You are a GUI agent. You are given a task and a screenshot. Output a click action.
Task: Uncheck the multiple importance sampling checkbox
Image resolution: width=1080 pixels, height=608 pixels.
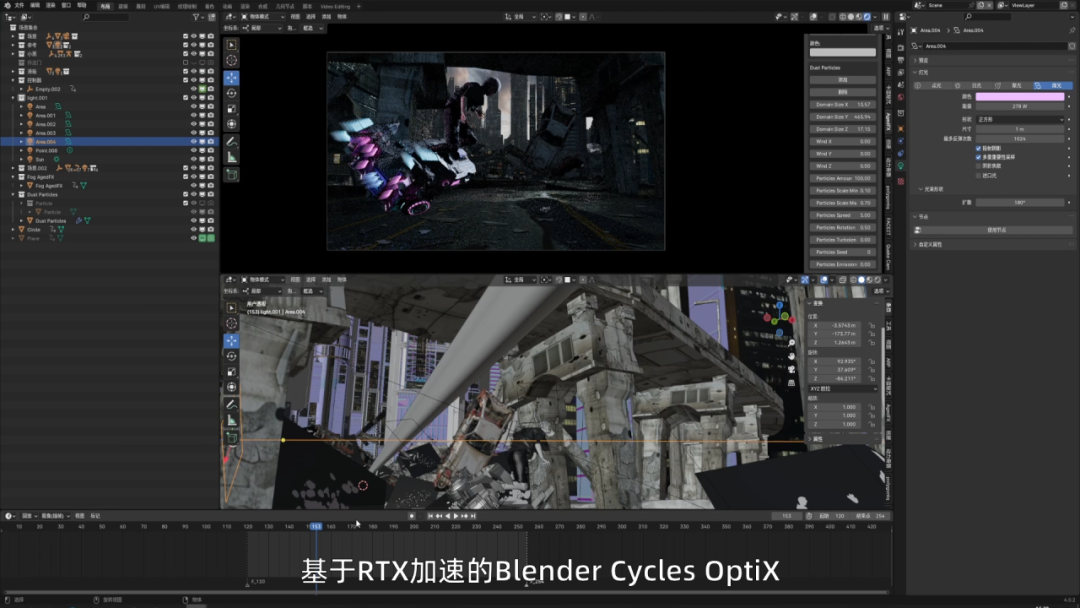[978, 157]
